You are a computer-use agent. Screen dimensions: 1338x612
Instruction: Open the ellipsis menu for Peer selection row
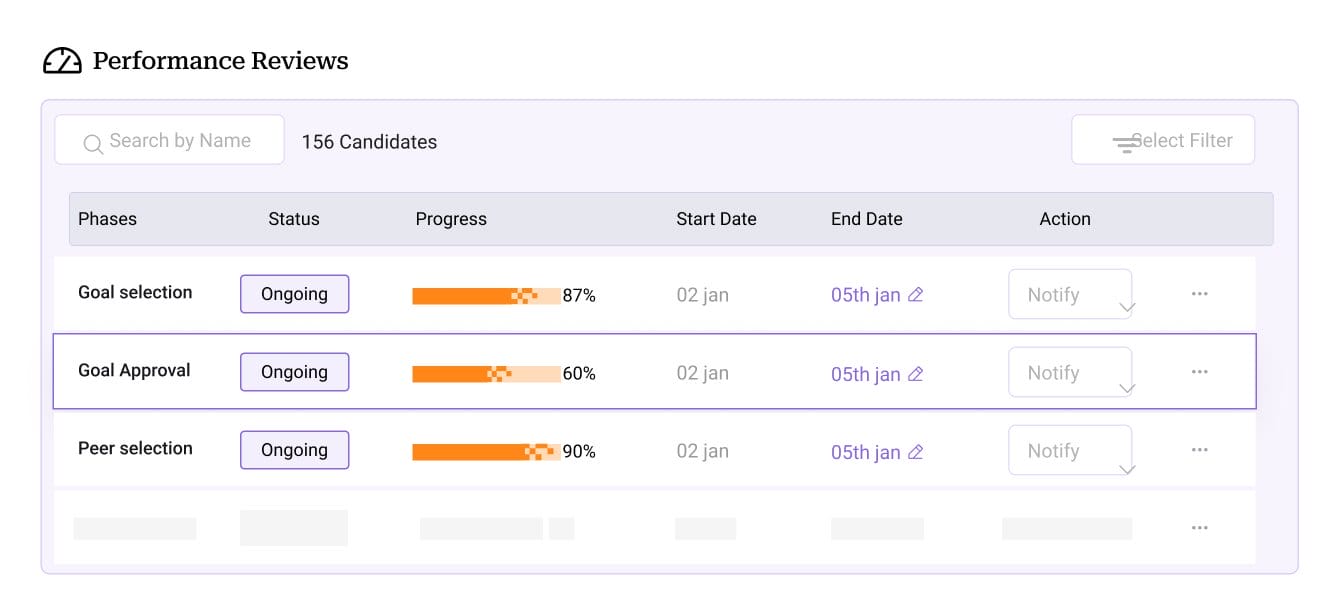pos(1199,449)
